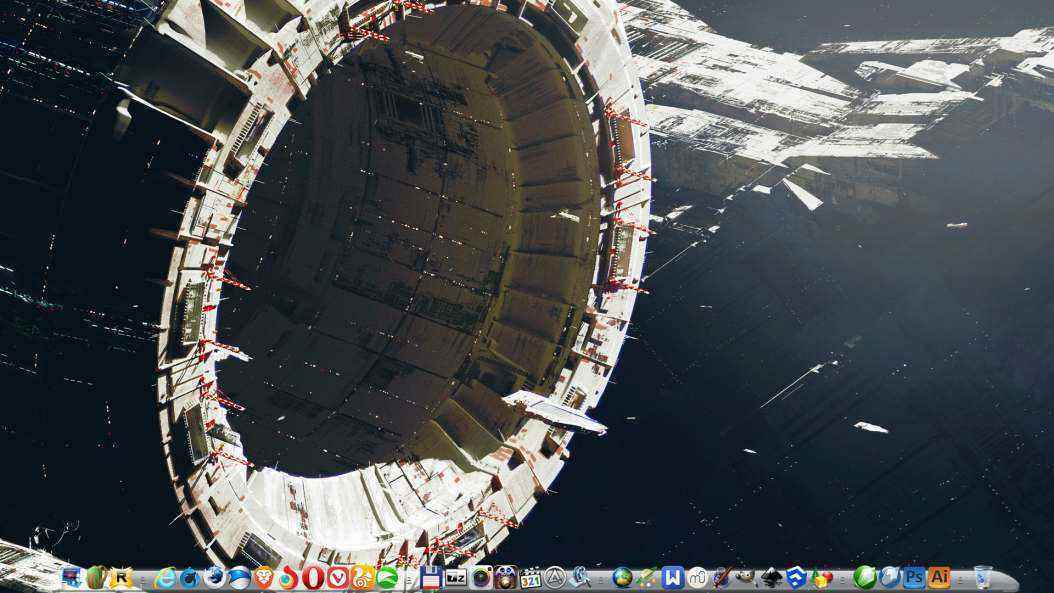
Task: Launch the 7z archiver app
Action: click(456, 578)
